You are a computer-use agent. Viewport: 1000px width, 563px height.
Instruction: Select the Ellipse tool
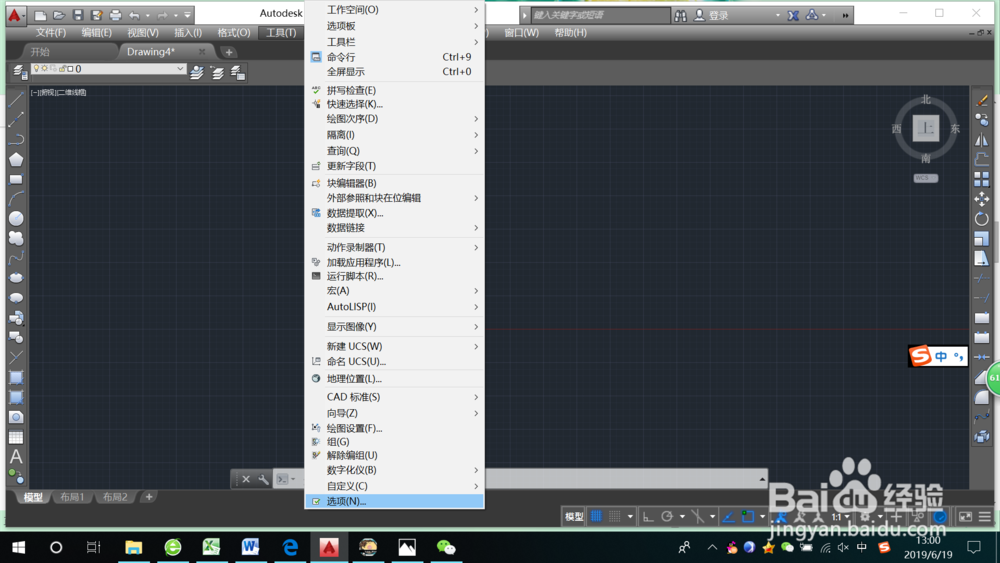coord(16,277)
